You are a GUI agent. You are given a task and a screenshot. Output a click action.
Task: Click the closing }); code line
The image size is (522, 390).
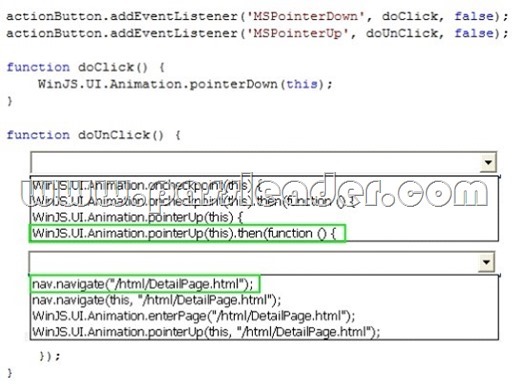pos(50,356)
